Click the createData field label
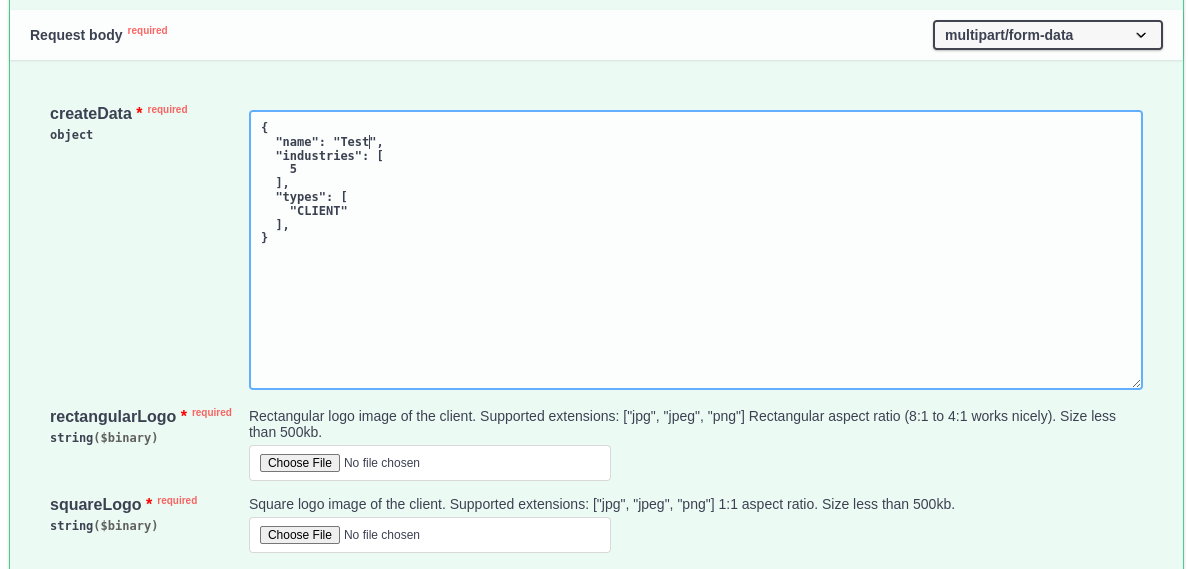Image resolution: width=1188 pixels, height=569 pixels. click(x=91, y=114)
